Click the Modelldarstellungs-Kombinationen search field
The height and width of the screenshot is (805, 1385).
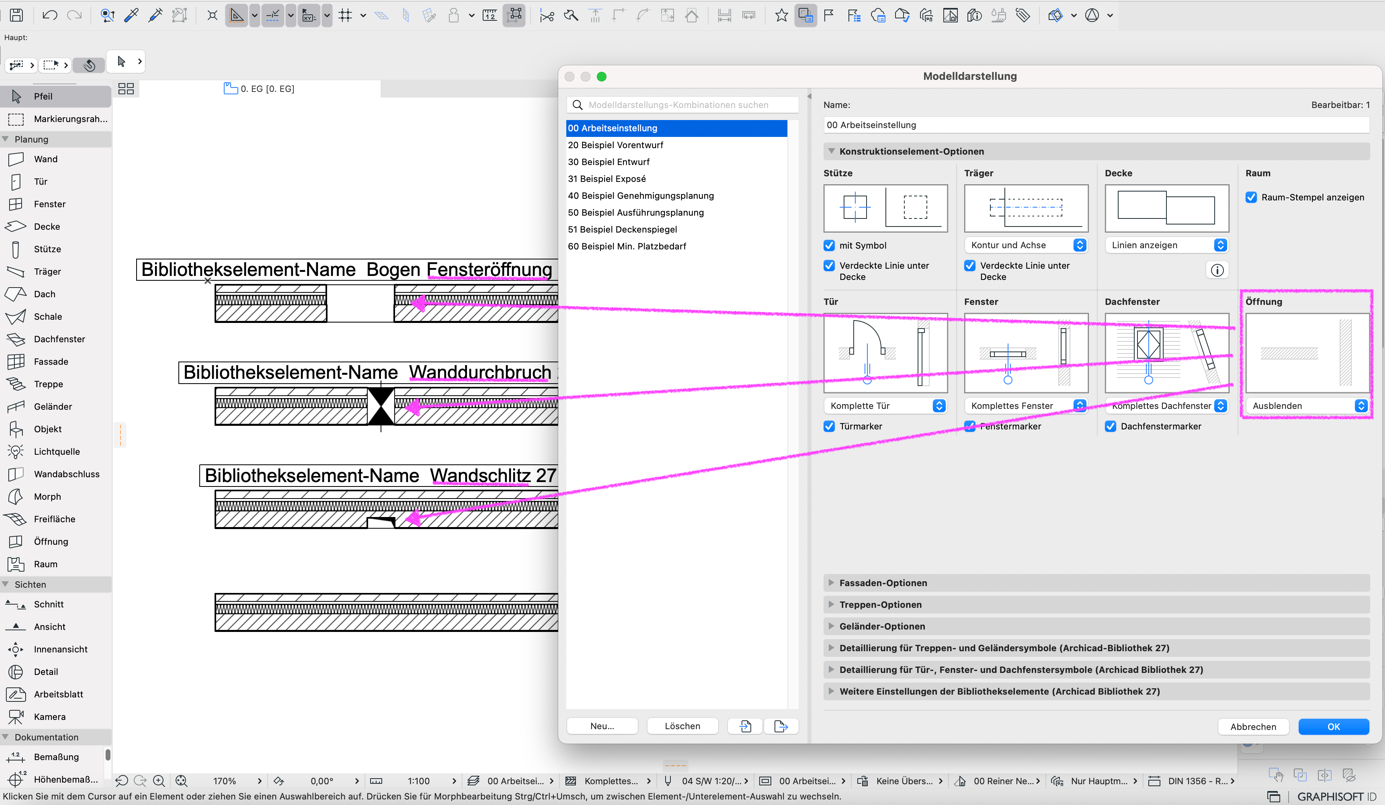[x=683, y=105]
